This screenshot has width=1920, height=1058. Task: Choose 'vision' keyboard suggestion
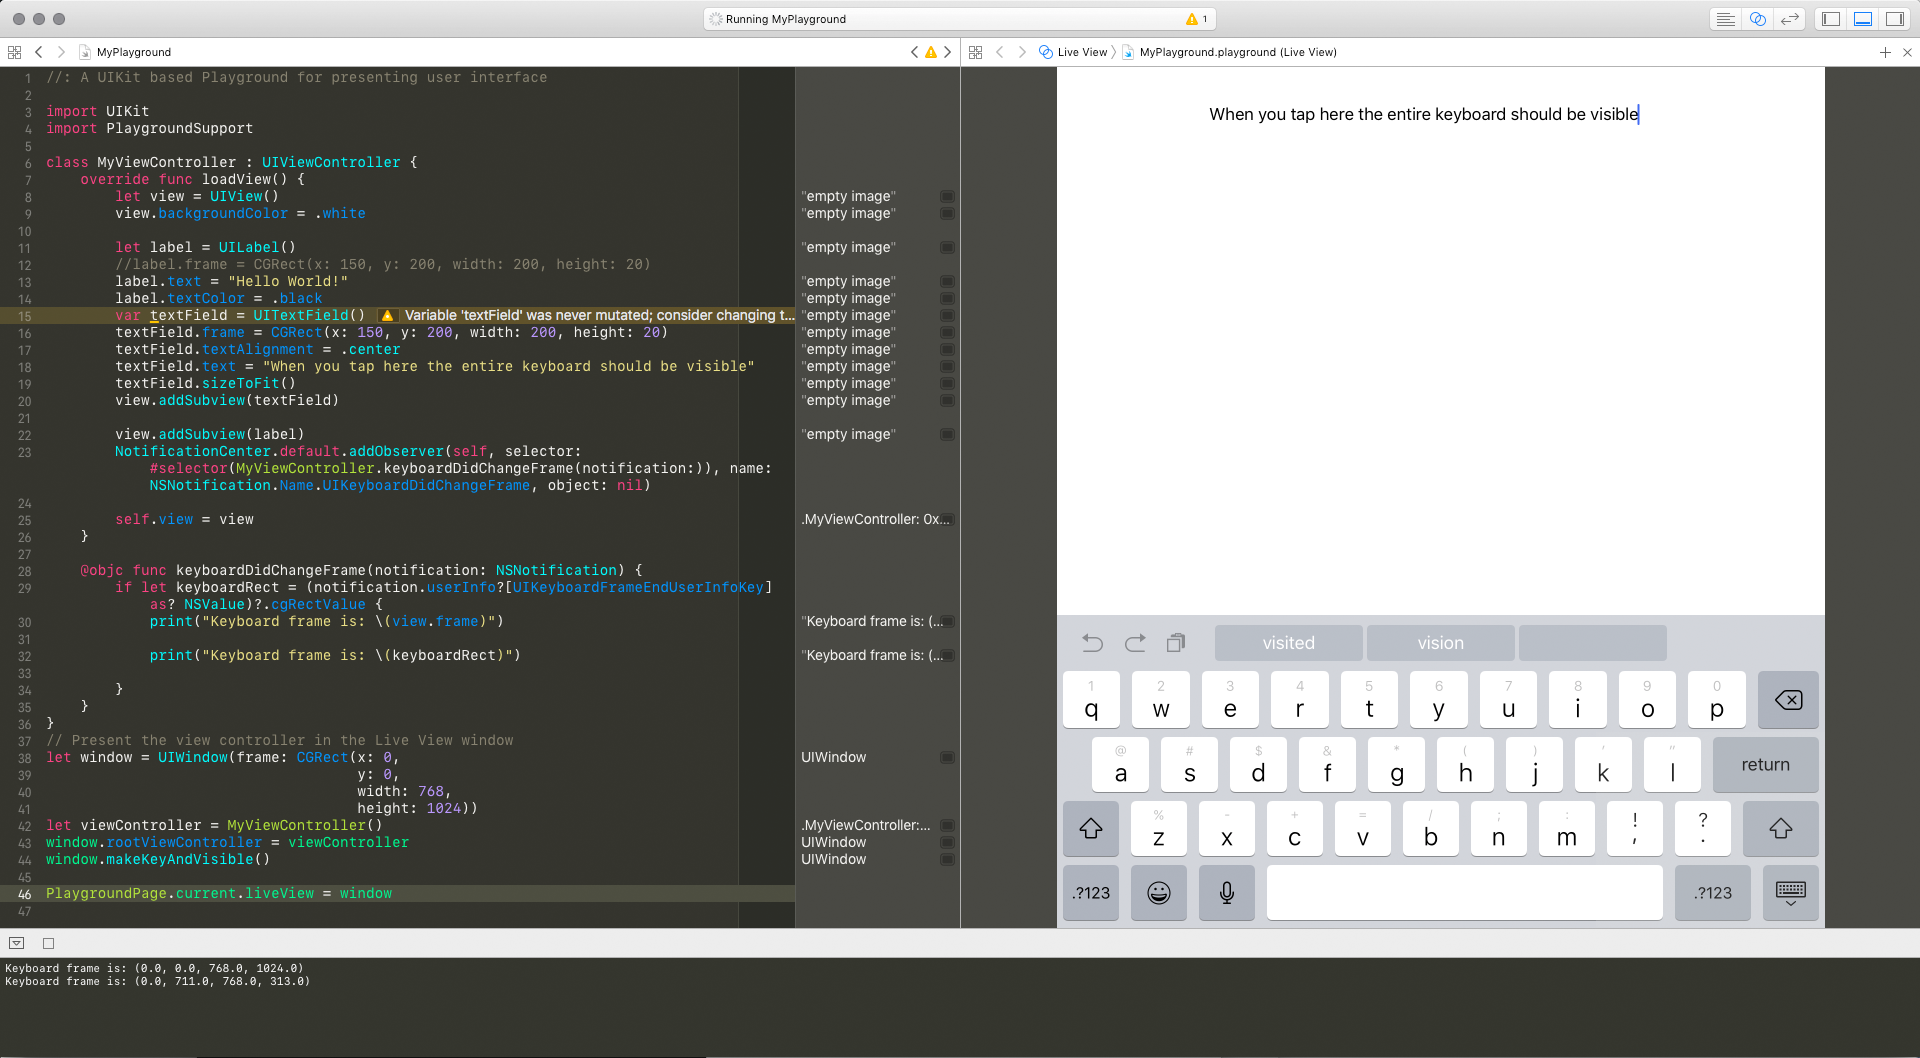click(1440, 643)
